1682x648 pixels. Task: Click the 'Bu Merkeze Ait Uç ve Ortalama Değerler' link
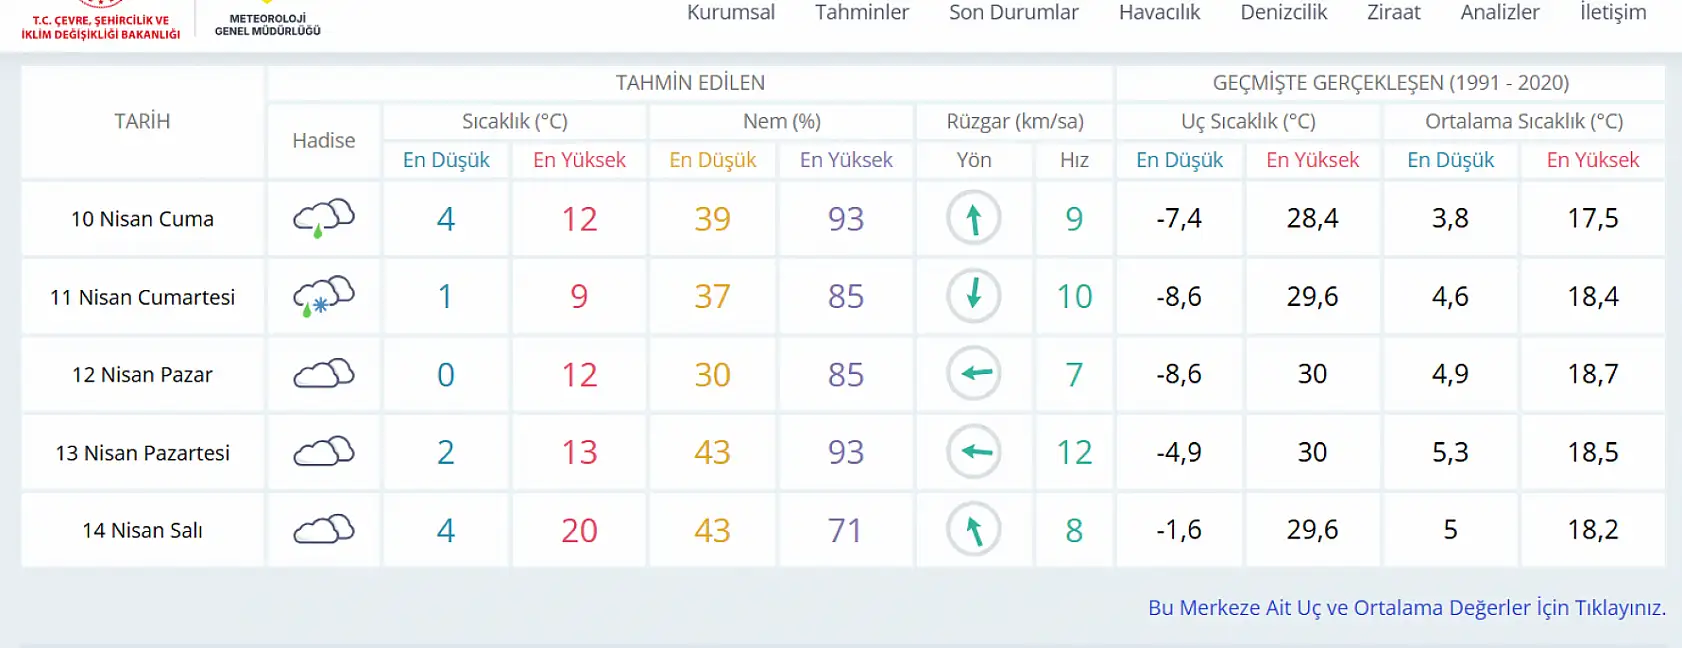(1407, 608)
